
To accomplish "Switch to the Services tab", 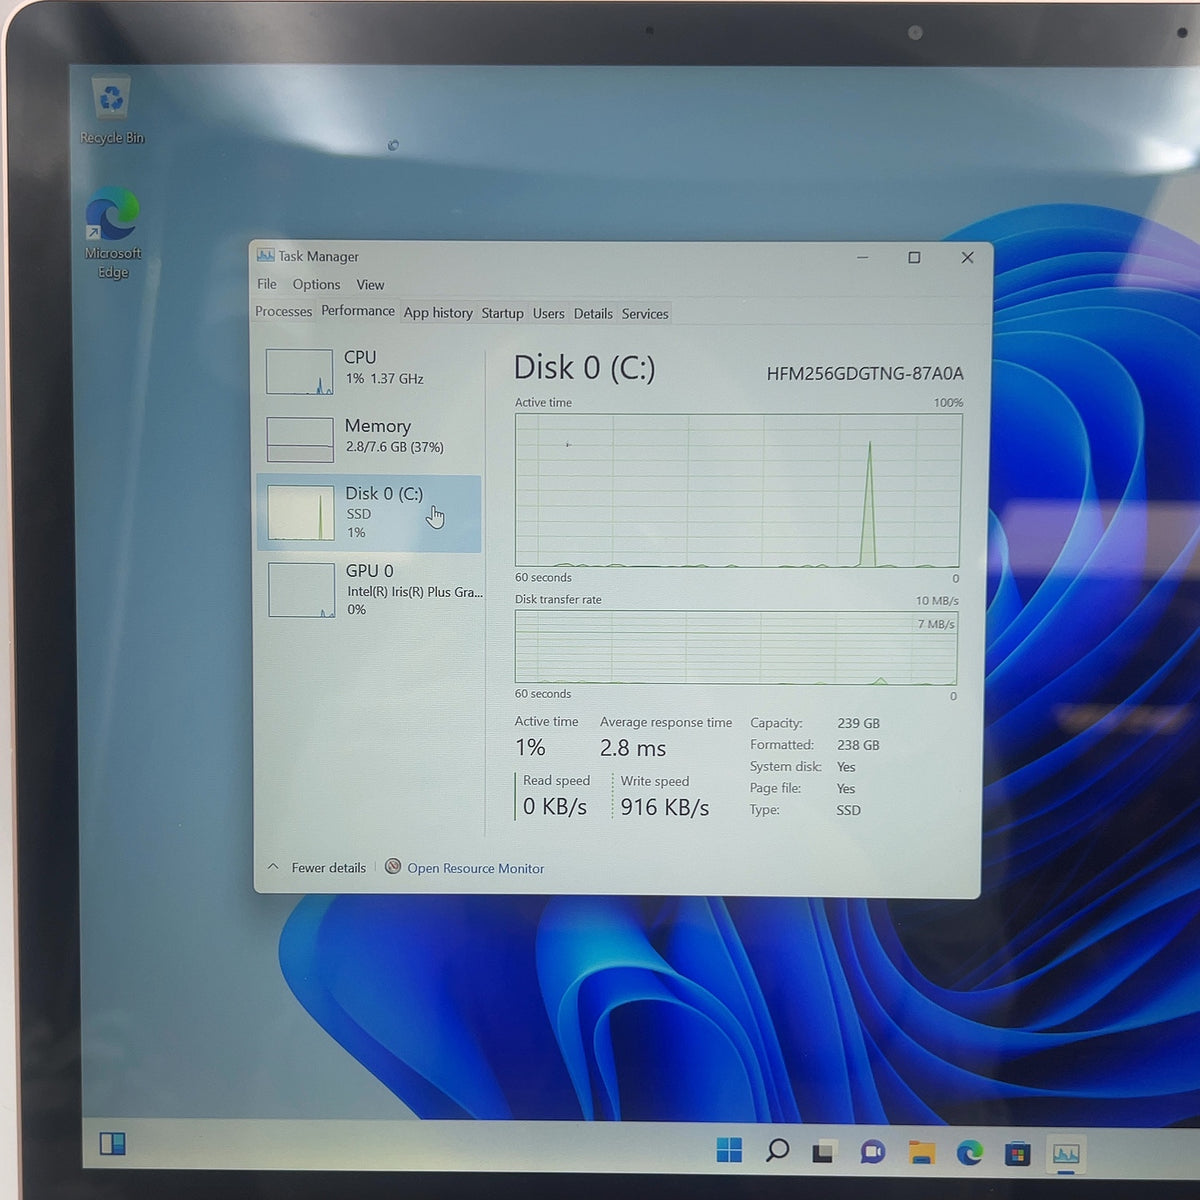I will click(645, 314).
